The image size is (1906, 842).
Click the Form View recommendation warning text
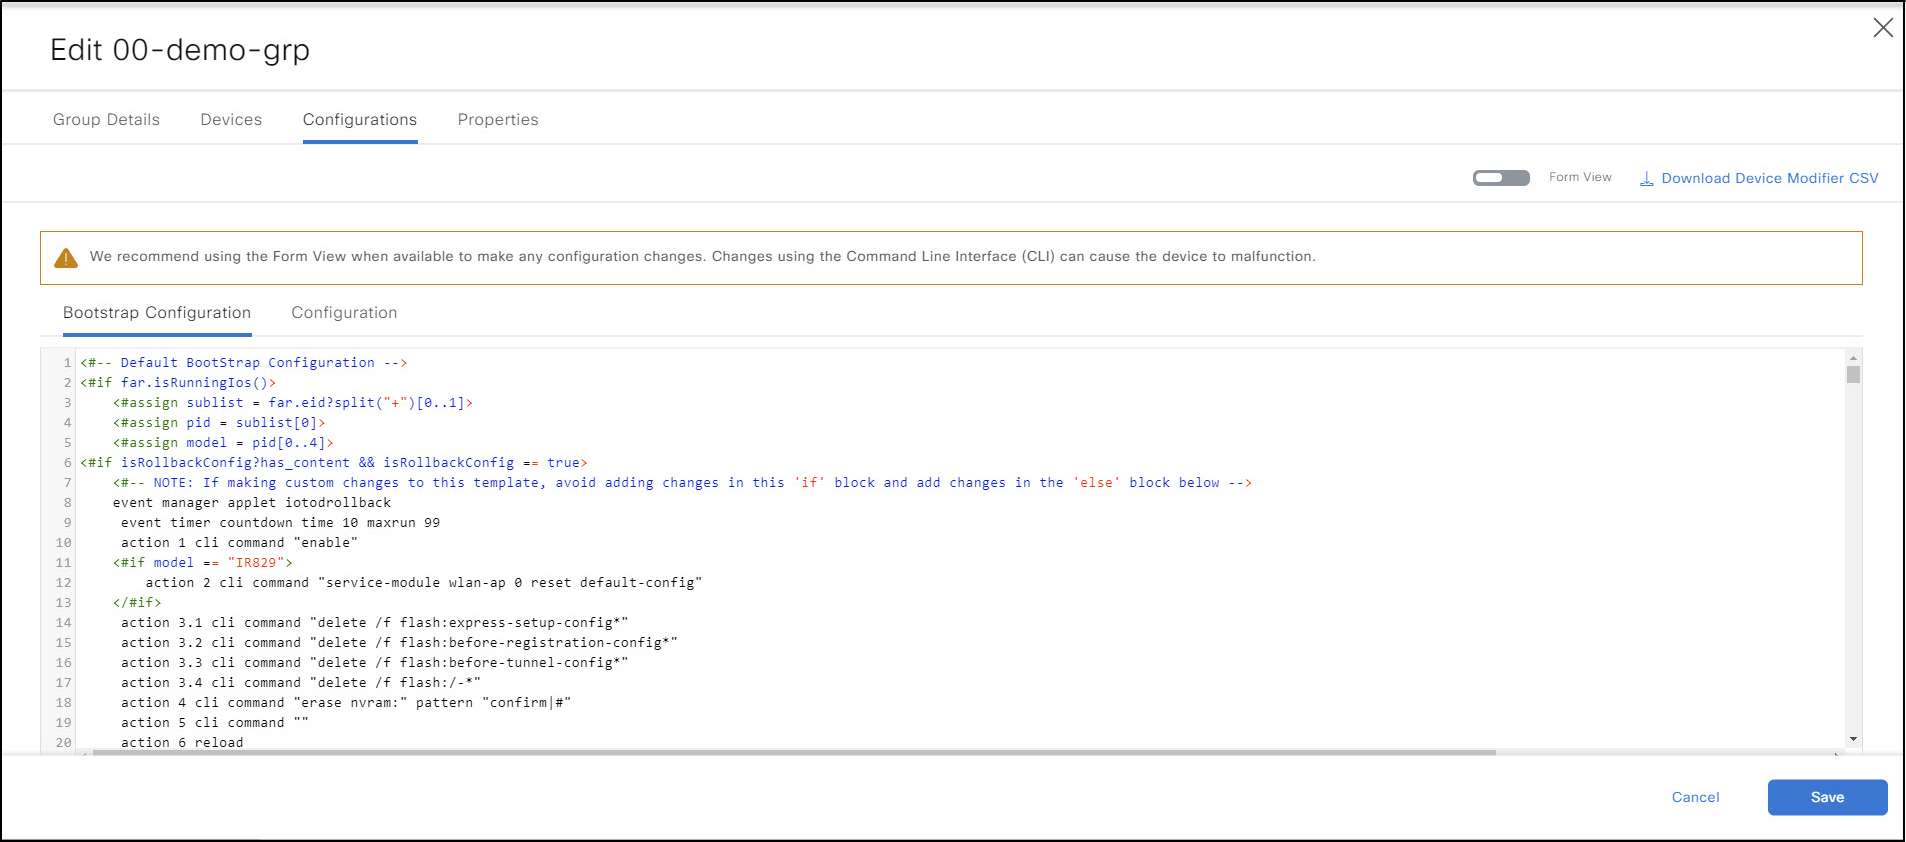click(x=702, y=257)
